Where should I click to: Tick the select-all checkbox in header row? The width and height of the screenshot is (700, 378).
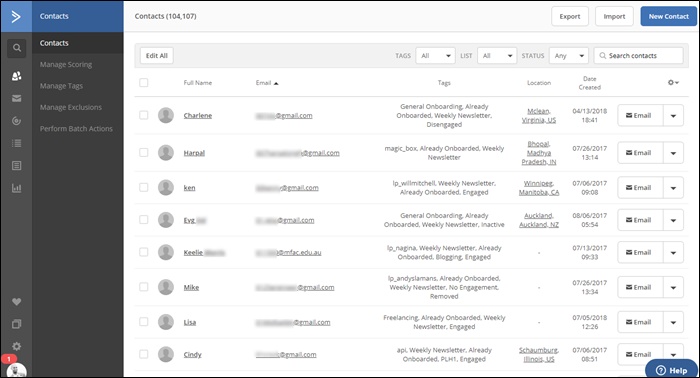pyautogui.click(x=144, y=83)
